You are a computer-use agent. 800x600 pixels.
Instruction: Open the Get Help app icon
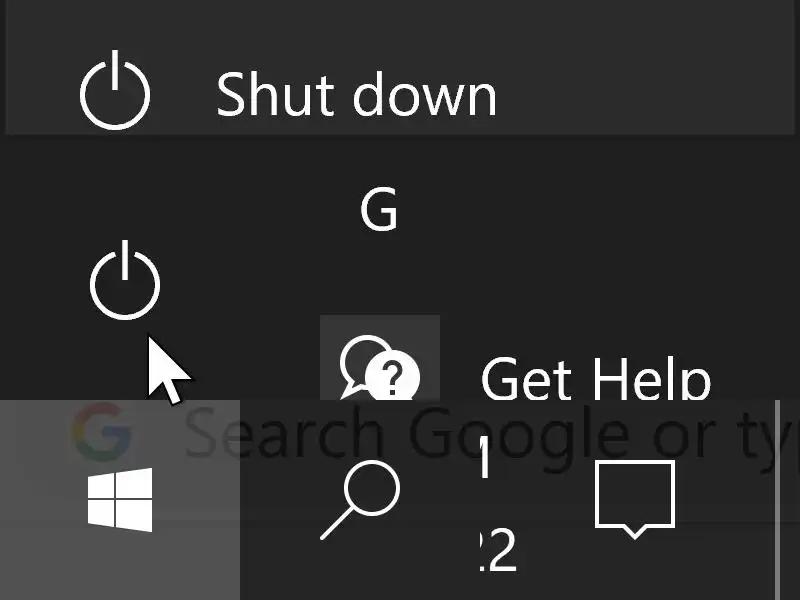[x=379, y=365]
